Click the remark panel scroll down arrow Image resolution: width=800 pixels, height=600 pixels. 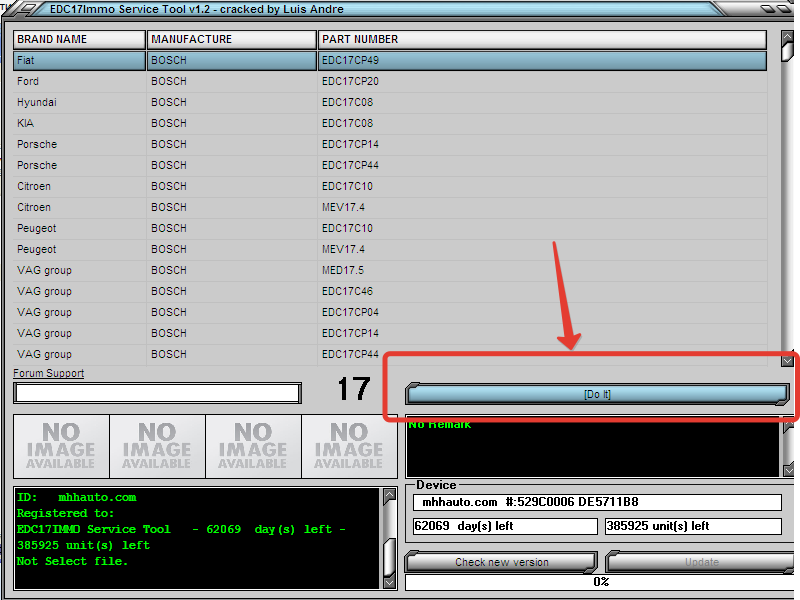[788, 470]
